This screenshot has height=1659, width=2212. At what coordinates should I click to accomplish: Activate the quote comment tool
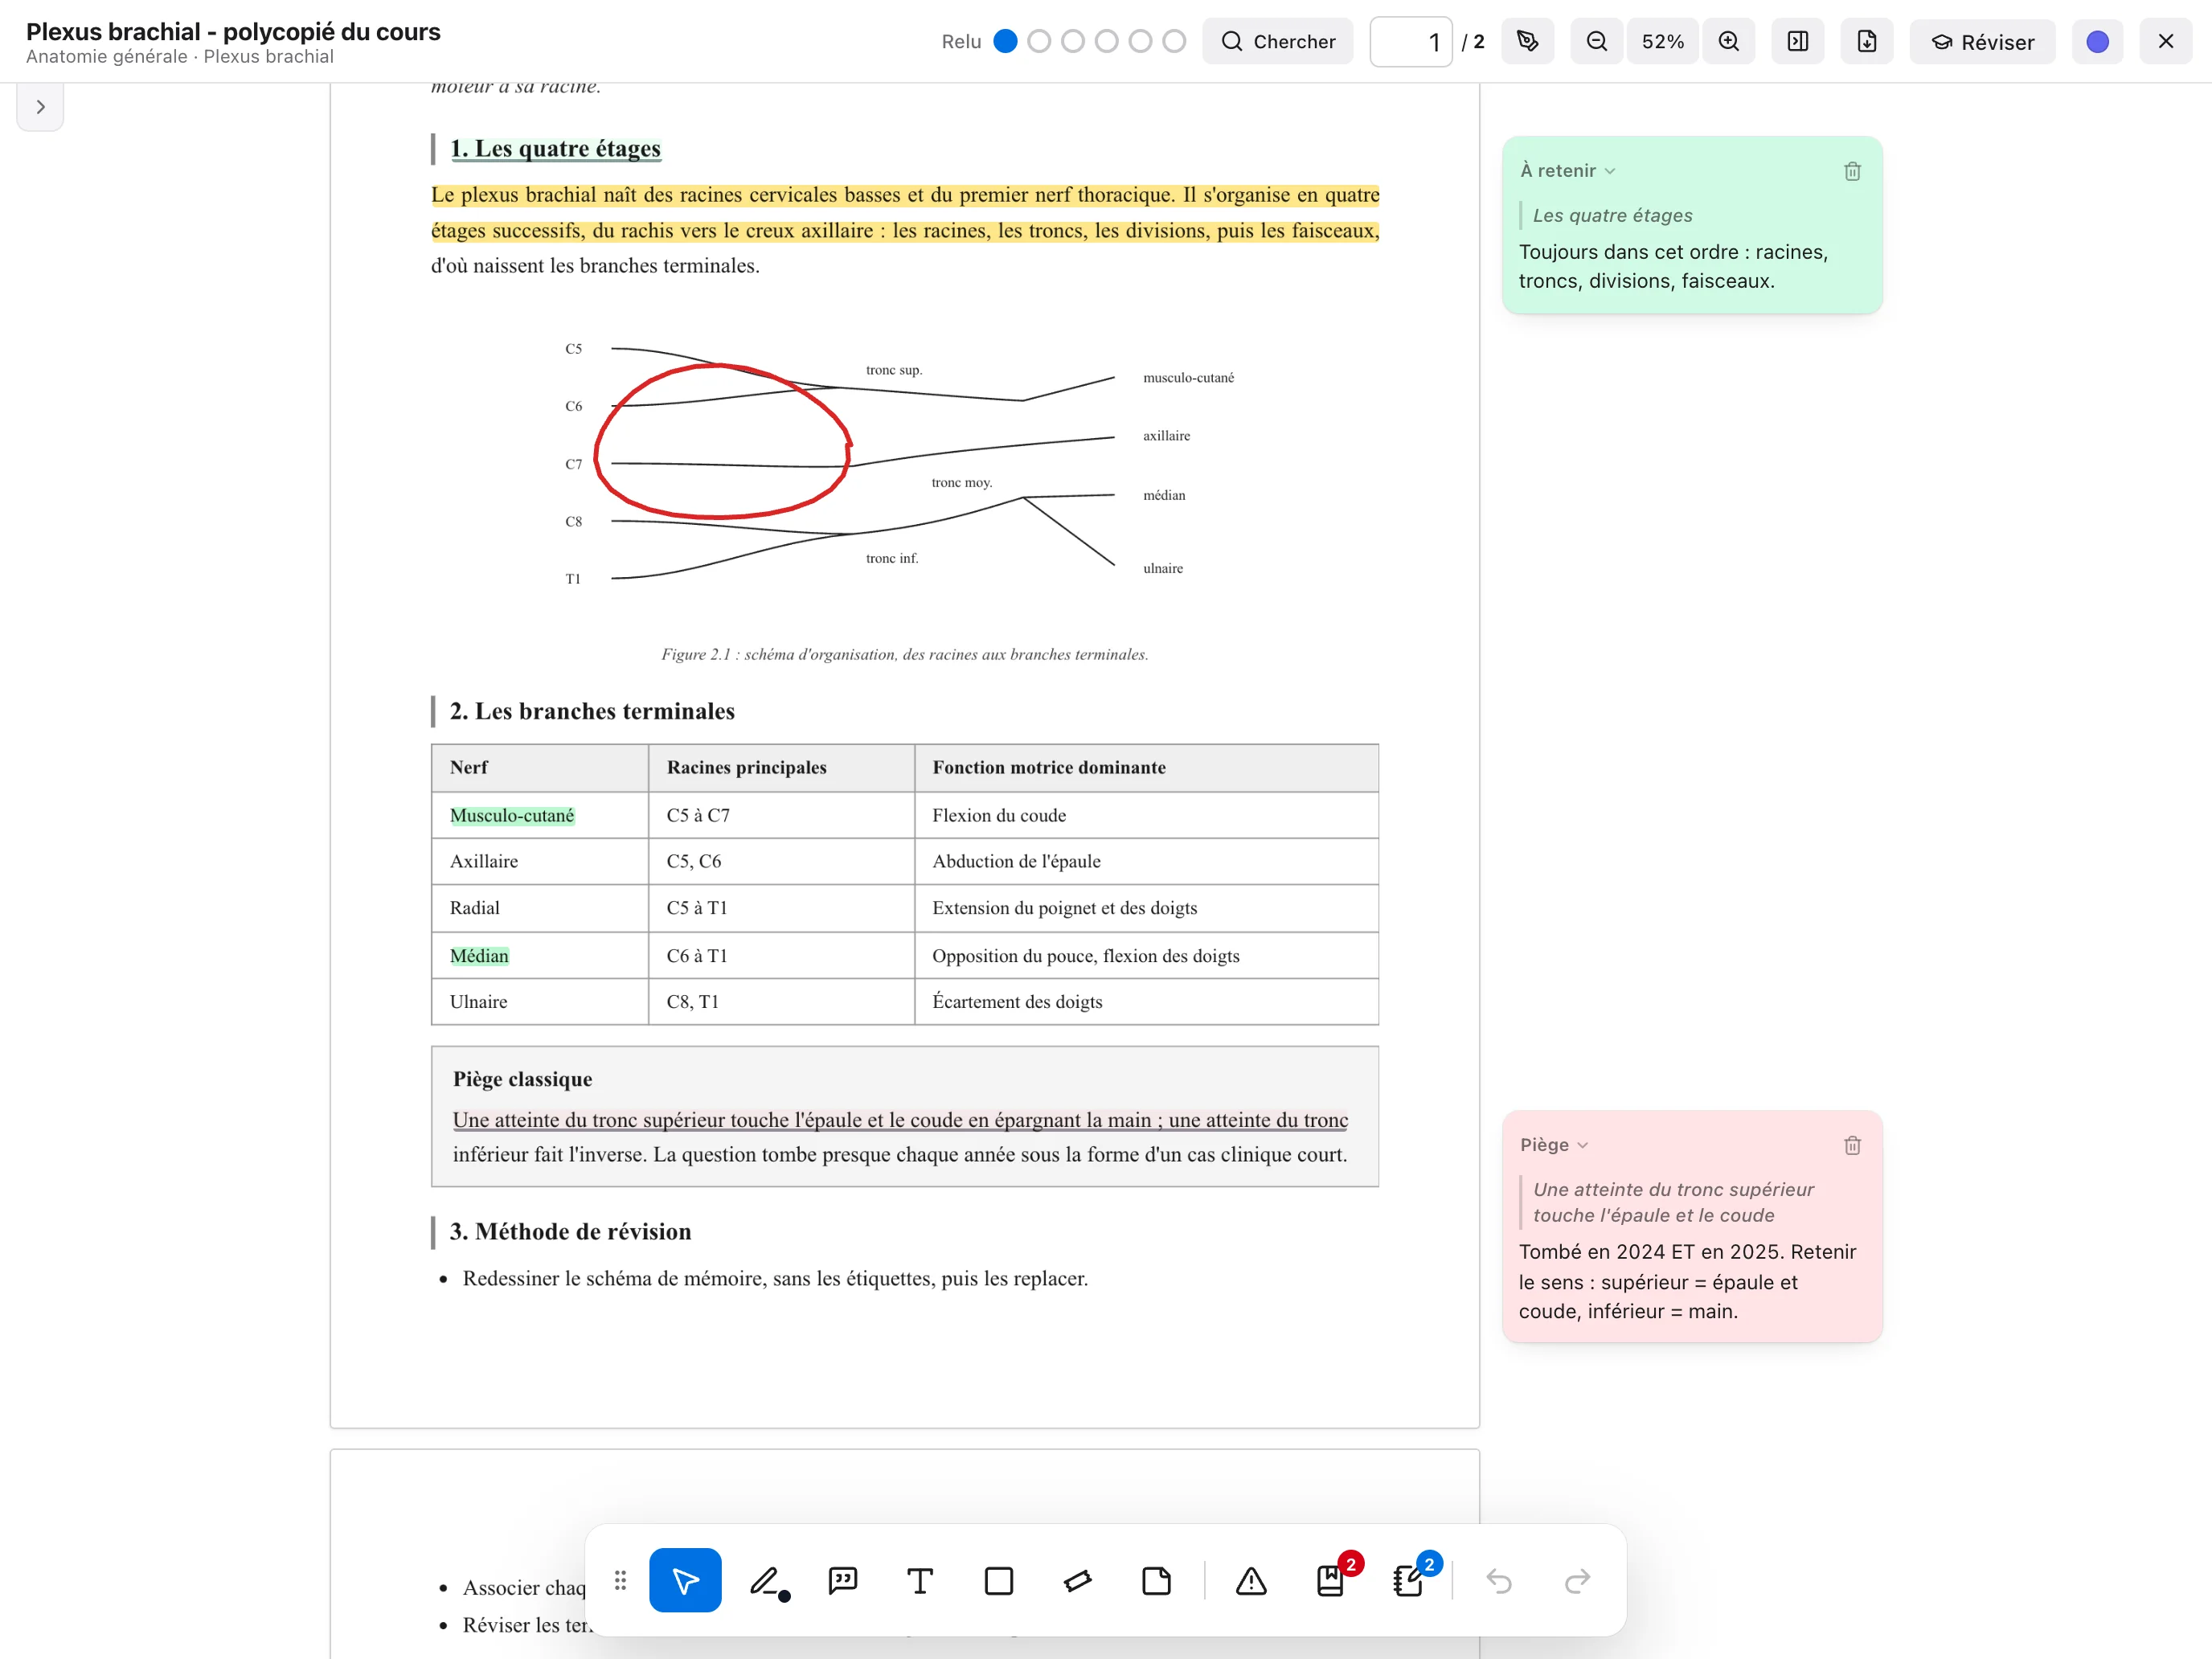coord(843,1580)
